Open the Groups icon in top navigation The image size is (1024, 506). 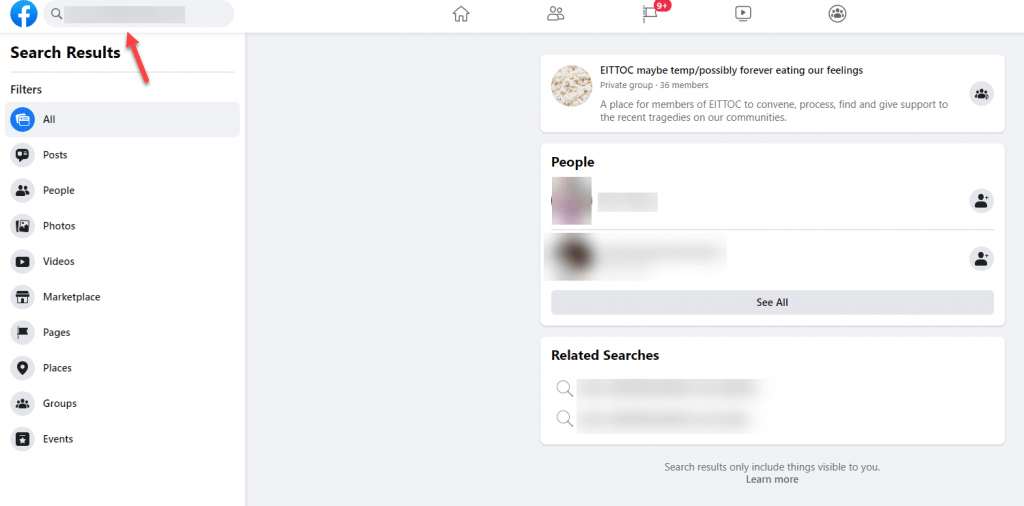click(x=837, y=14)
